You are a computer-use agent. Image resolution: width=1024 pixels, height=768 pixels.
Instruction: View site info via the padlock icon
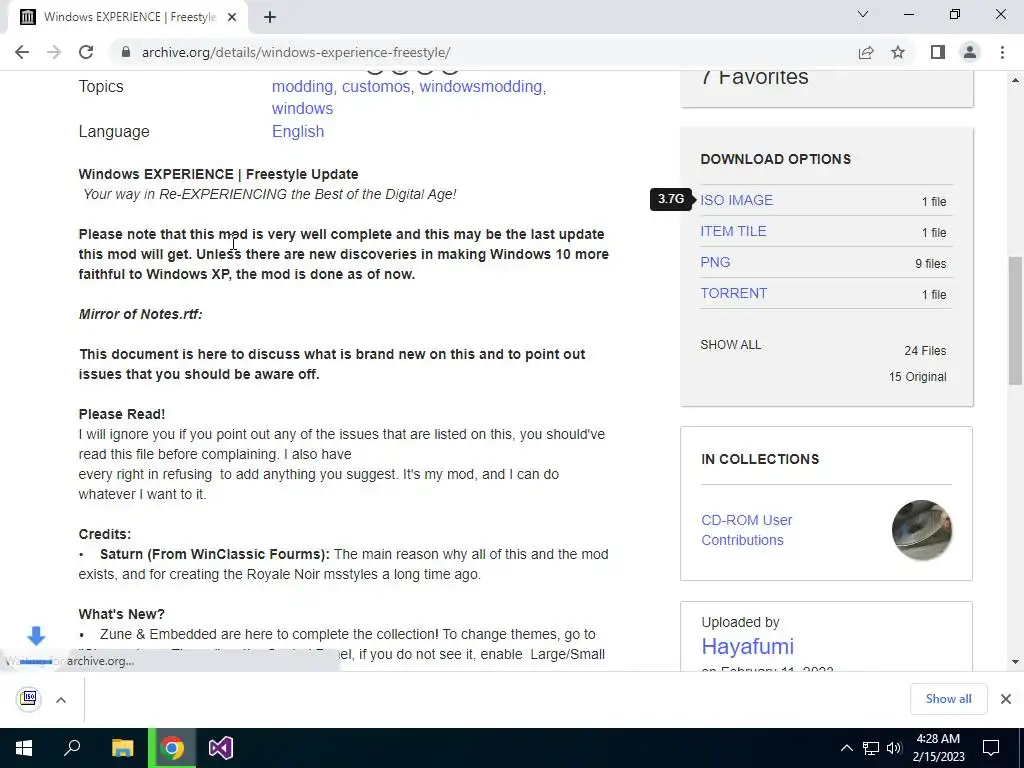coord(126,52)
